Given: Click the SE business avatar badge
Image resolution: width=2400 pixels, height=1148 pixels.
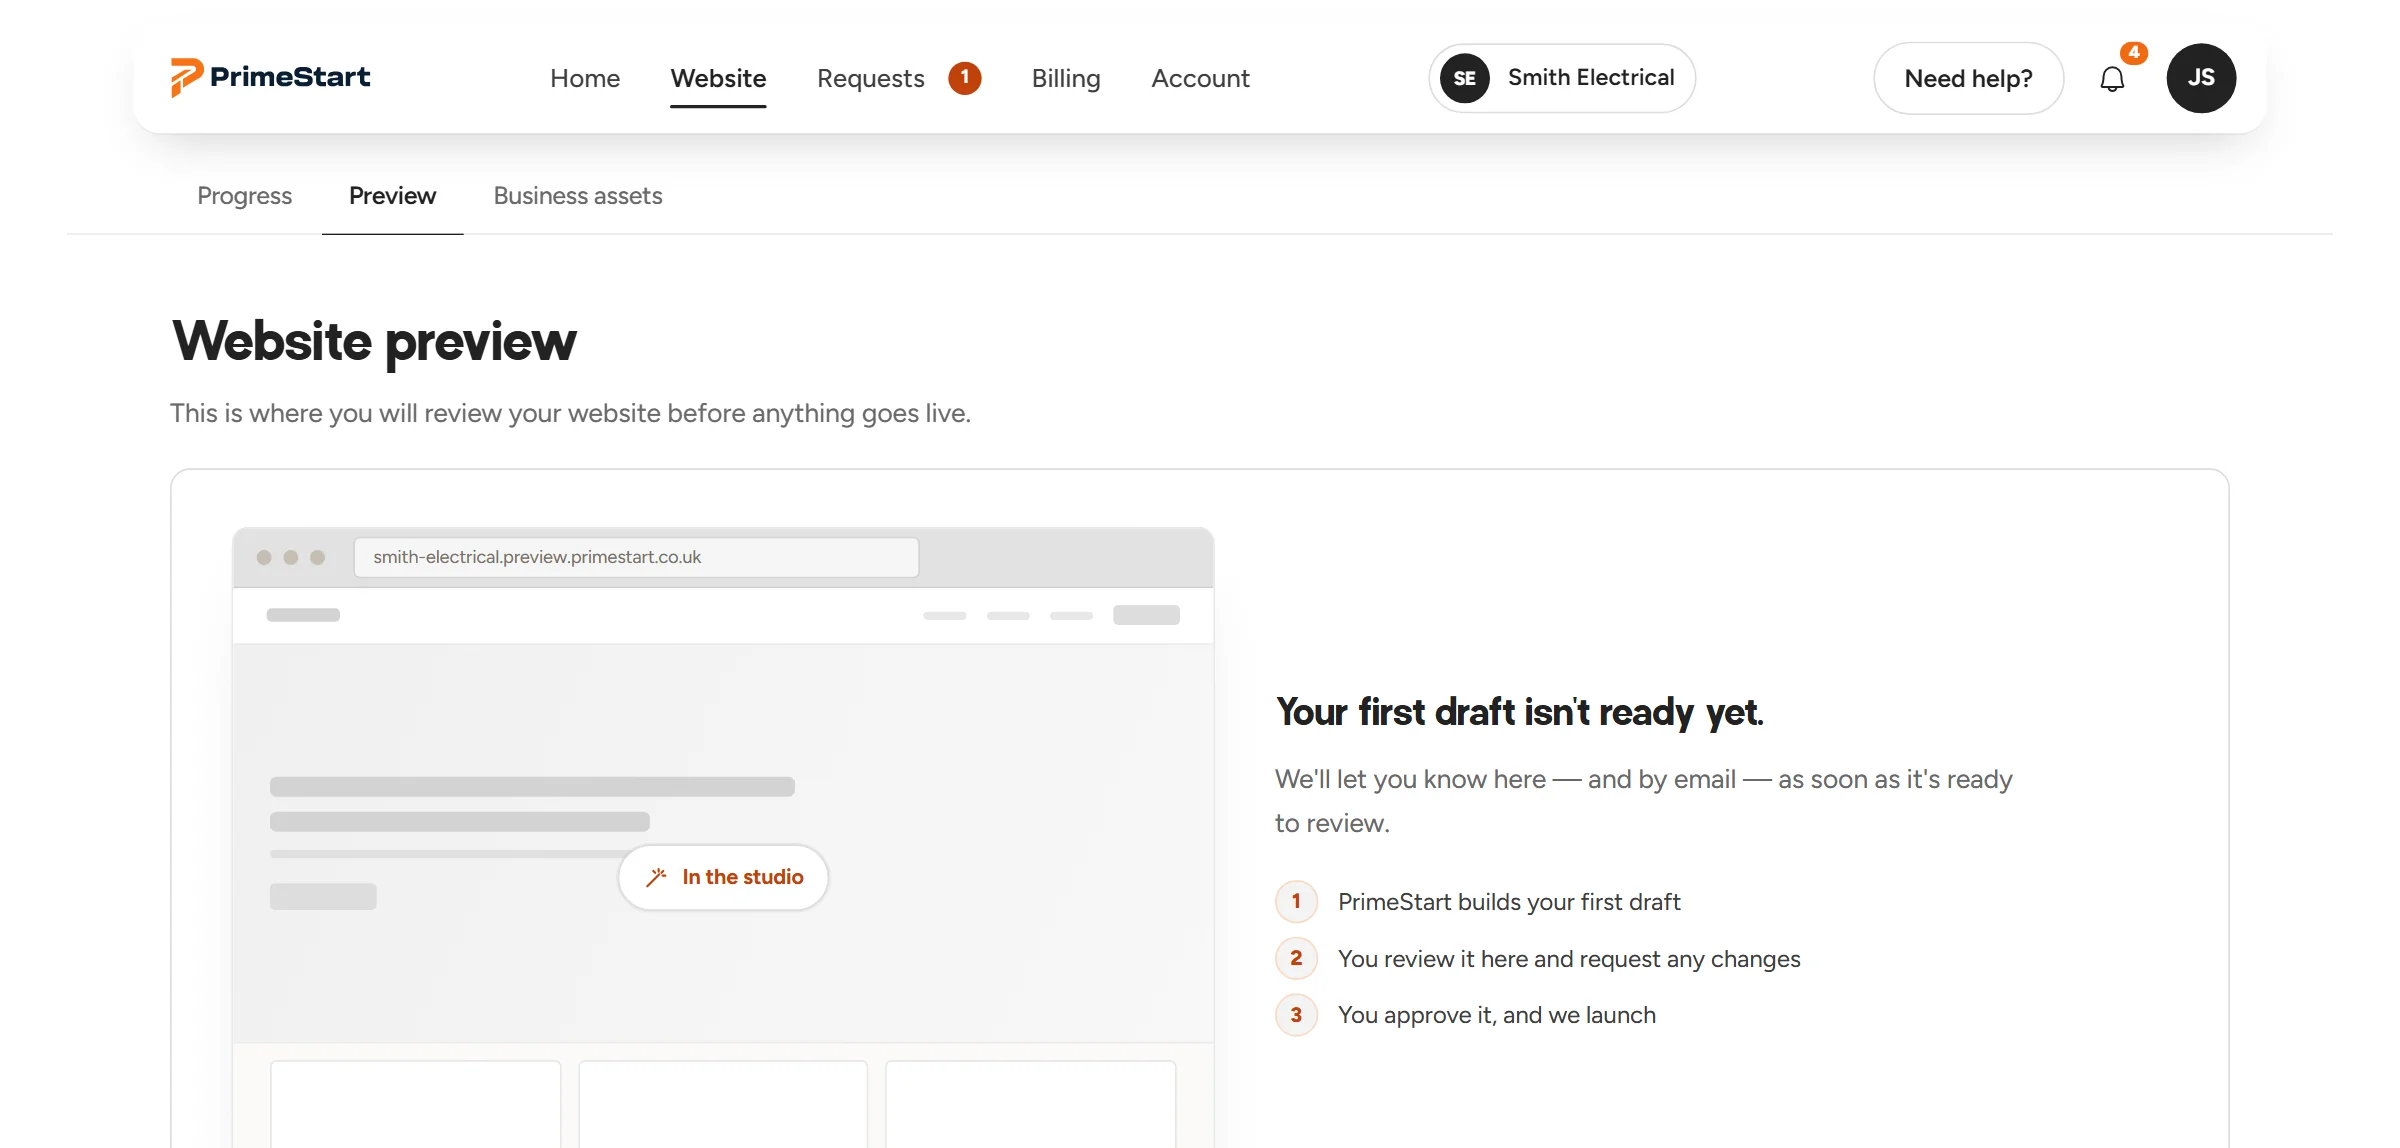Looking at the screenshot, I should (1465, 78).
